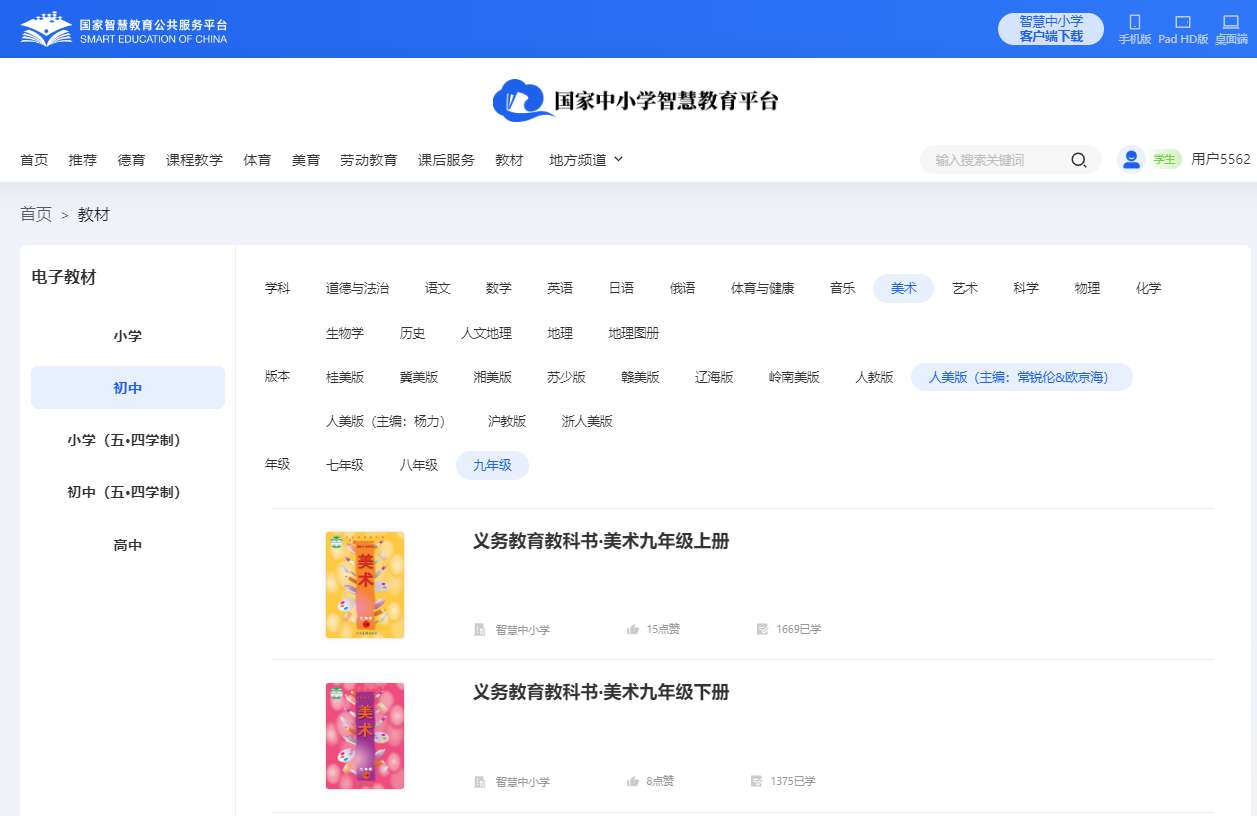Filter by 九年级 grade
The width and height of the screenshot is (1257, 816).
point(492,465)
